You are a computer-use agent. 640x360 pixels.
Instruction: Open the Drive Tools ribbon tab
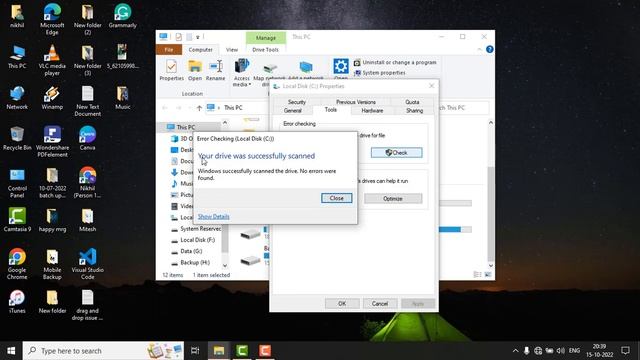(265, 49)
